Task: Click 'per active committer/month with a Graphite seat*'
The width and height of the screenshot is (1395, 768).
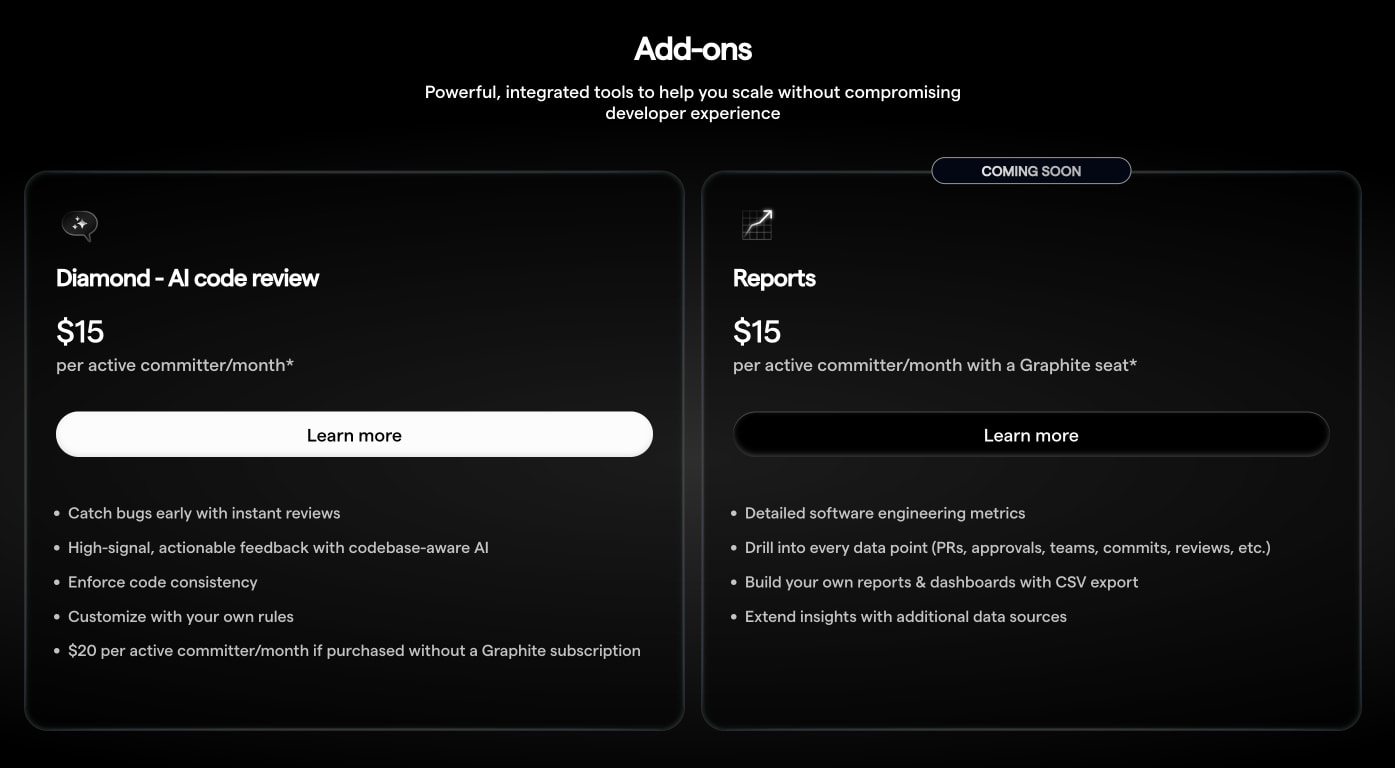Action: (x=935, y=365)
